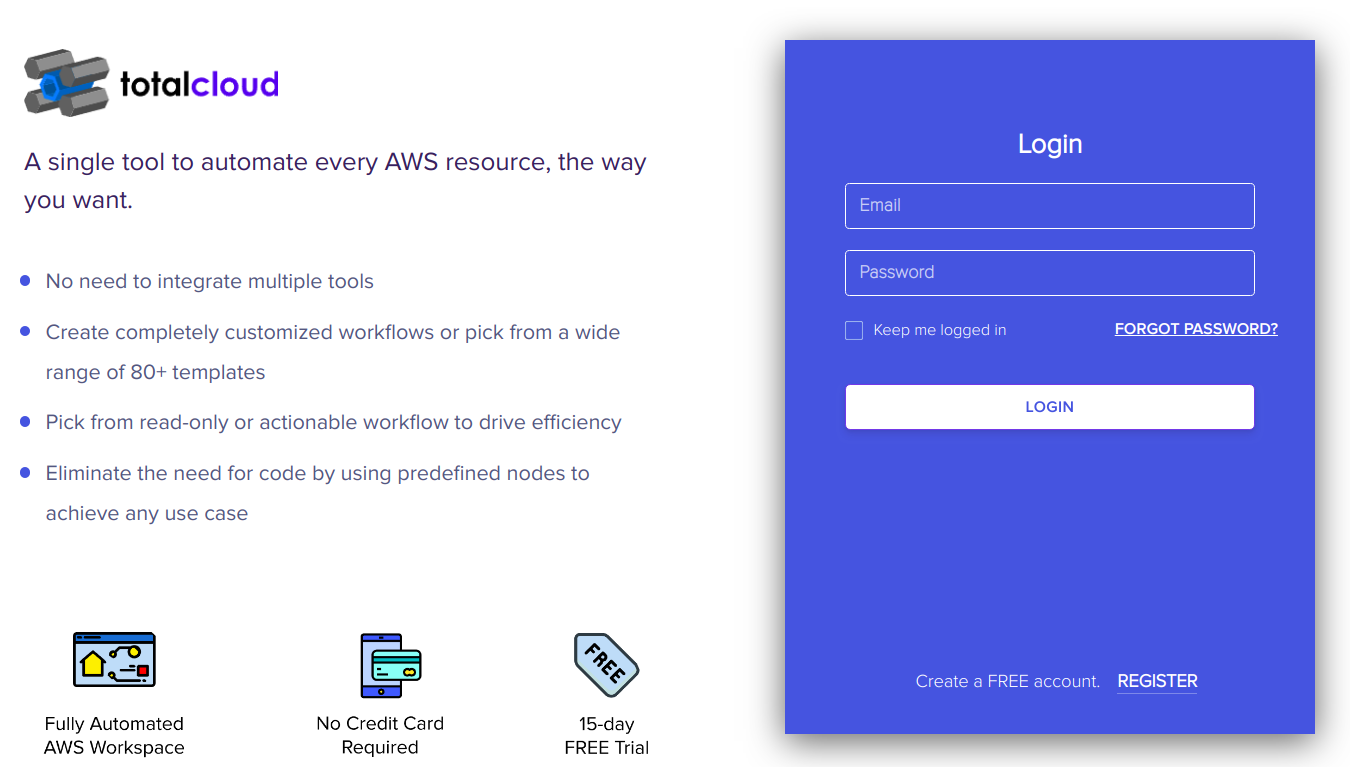The height and width of the screenshot is (767, 1350).
Task: Follow the REGISTER link
Action: pos(1157,681)
